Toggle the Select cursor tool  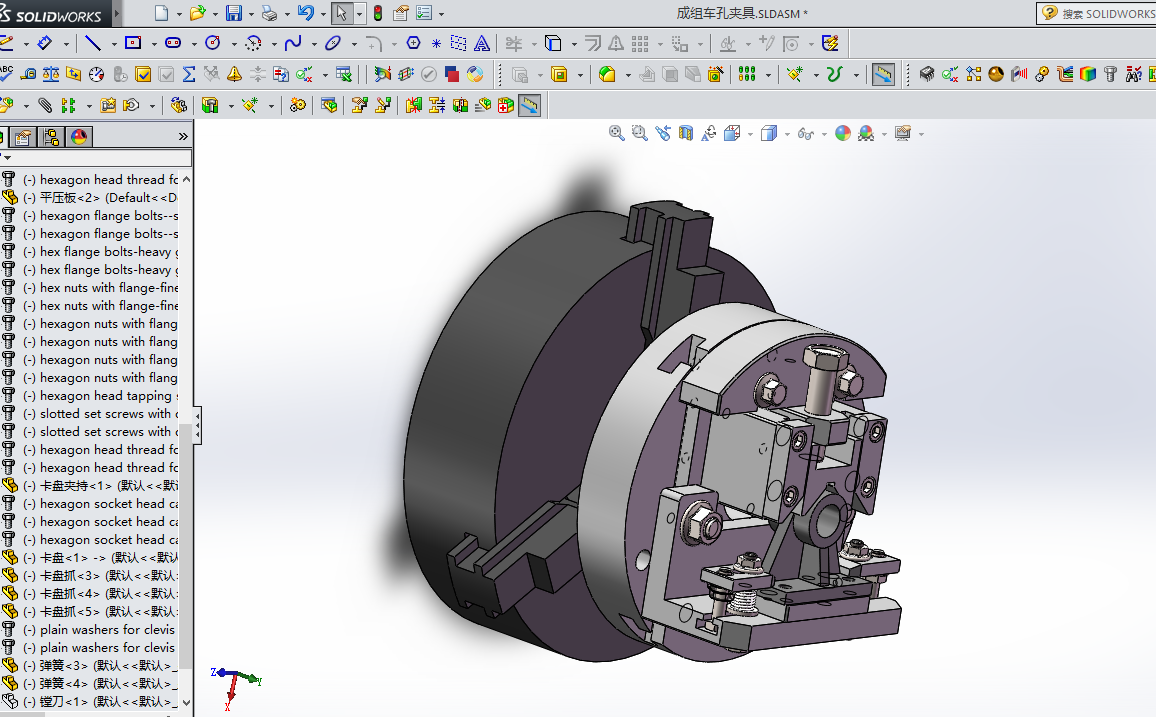click(x=342, y=13)
